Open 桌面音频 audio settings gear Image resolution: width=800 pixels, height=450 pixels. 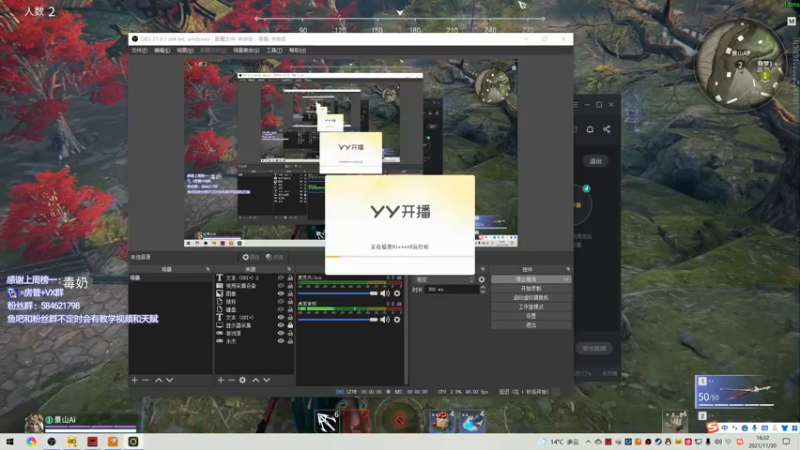(x=397, y=320)
